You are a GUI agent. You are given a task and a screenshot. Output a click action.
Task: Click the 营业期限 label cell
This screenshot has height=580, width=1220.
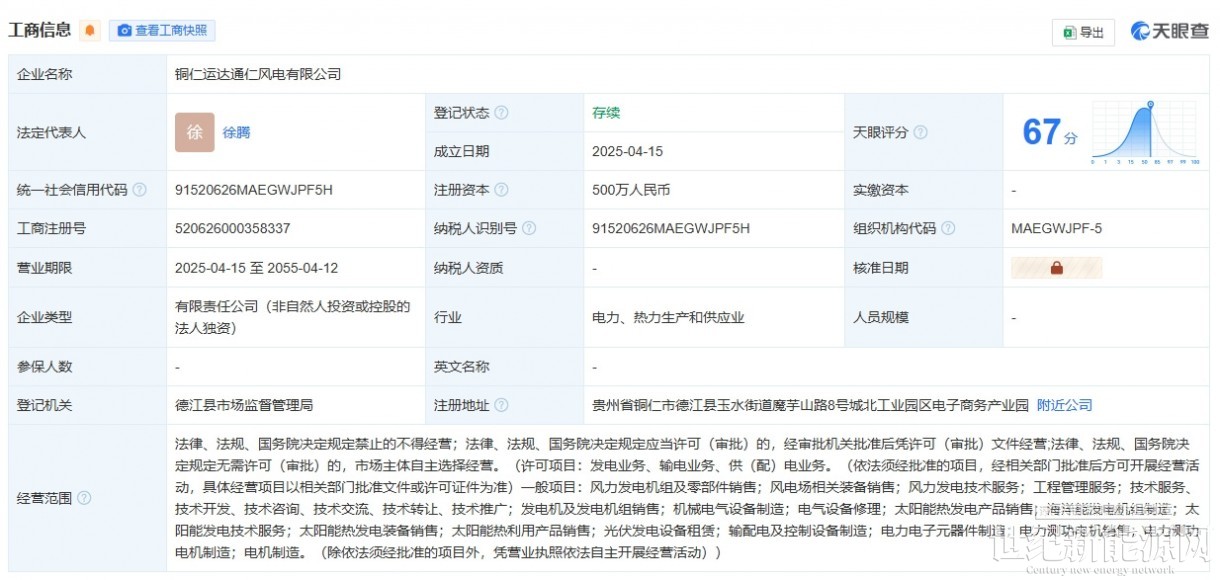tap(87, 268)
